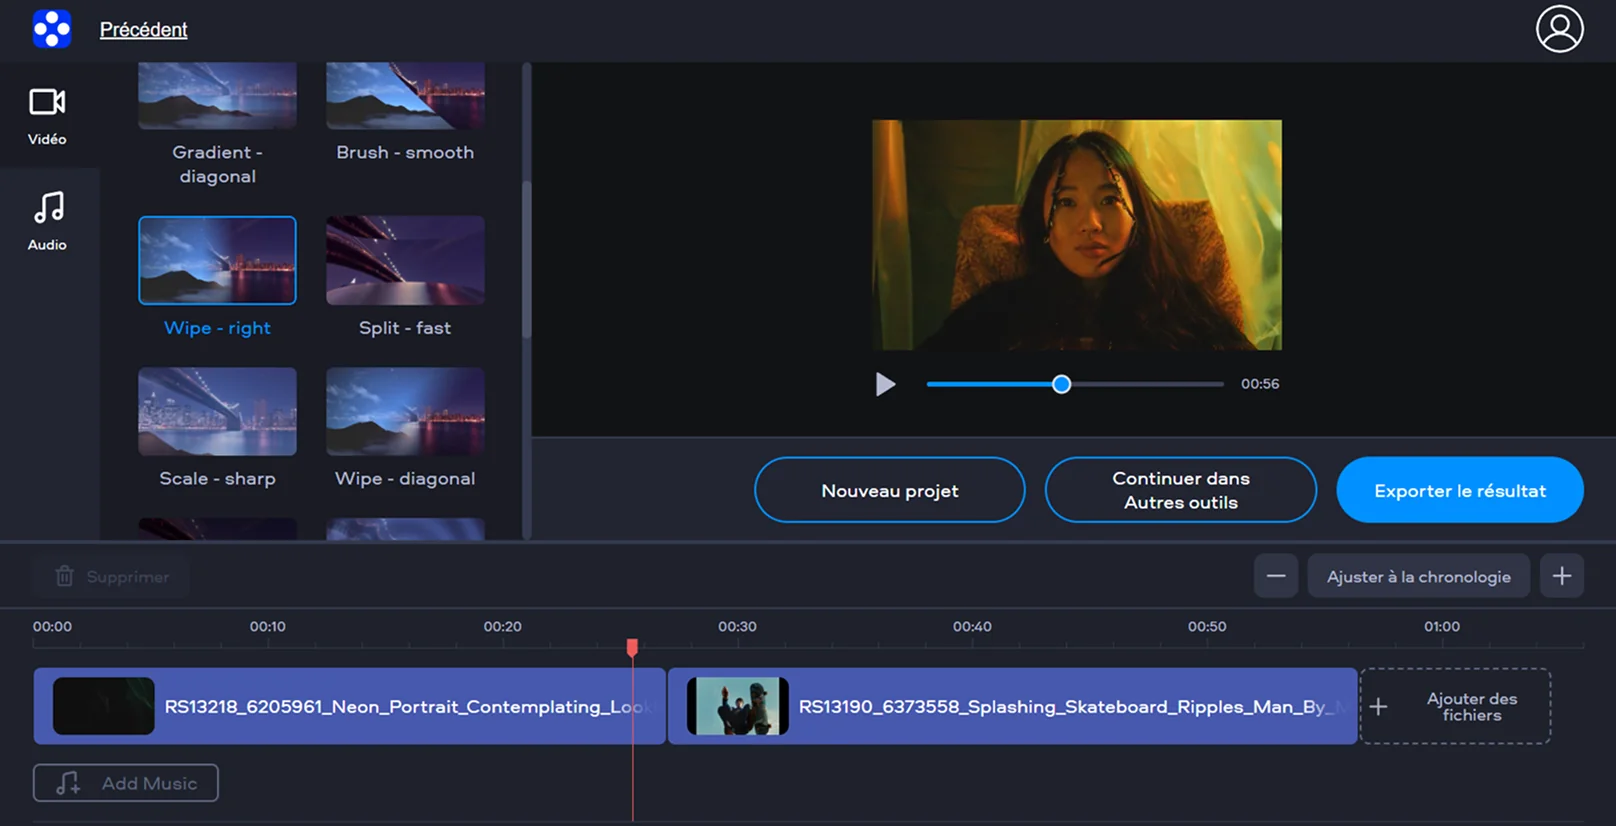Click Continuer dans Autres outils button
This screenshot has width=1616, height=826.
coord(1180,490)
